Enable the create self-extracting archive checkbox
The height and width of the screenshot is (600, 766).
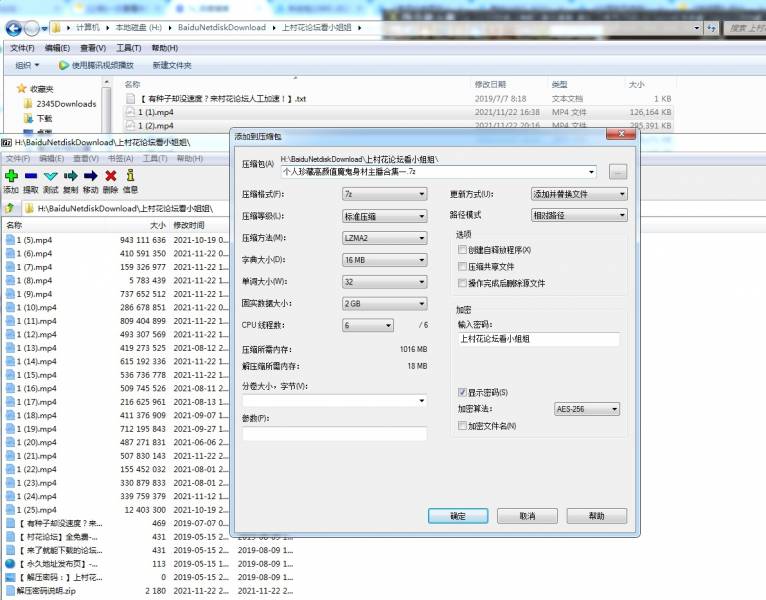click(462, 250)
